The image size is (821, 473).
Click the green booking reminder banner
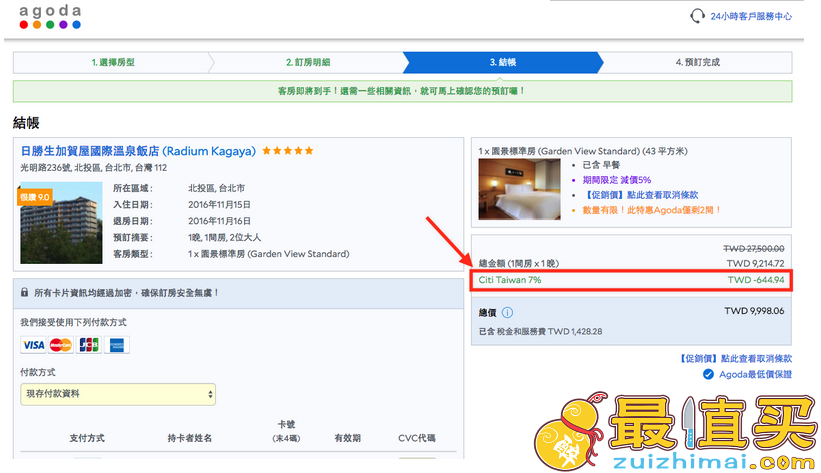402,91
